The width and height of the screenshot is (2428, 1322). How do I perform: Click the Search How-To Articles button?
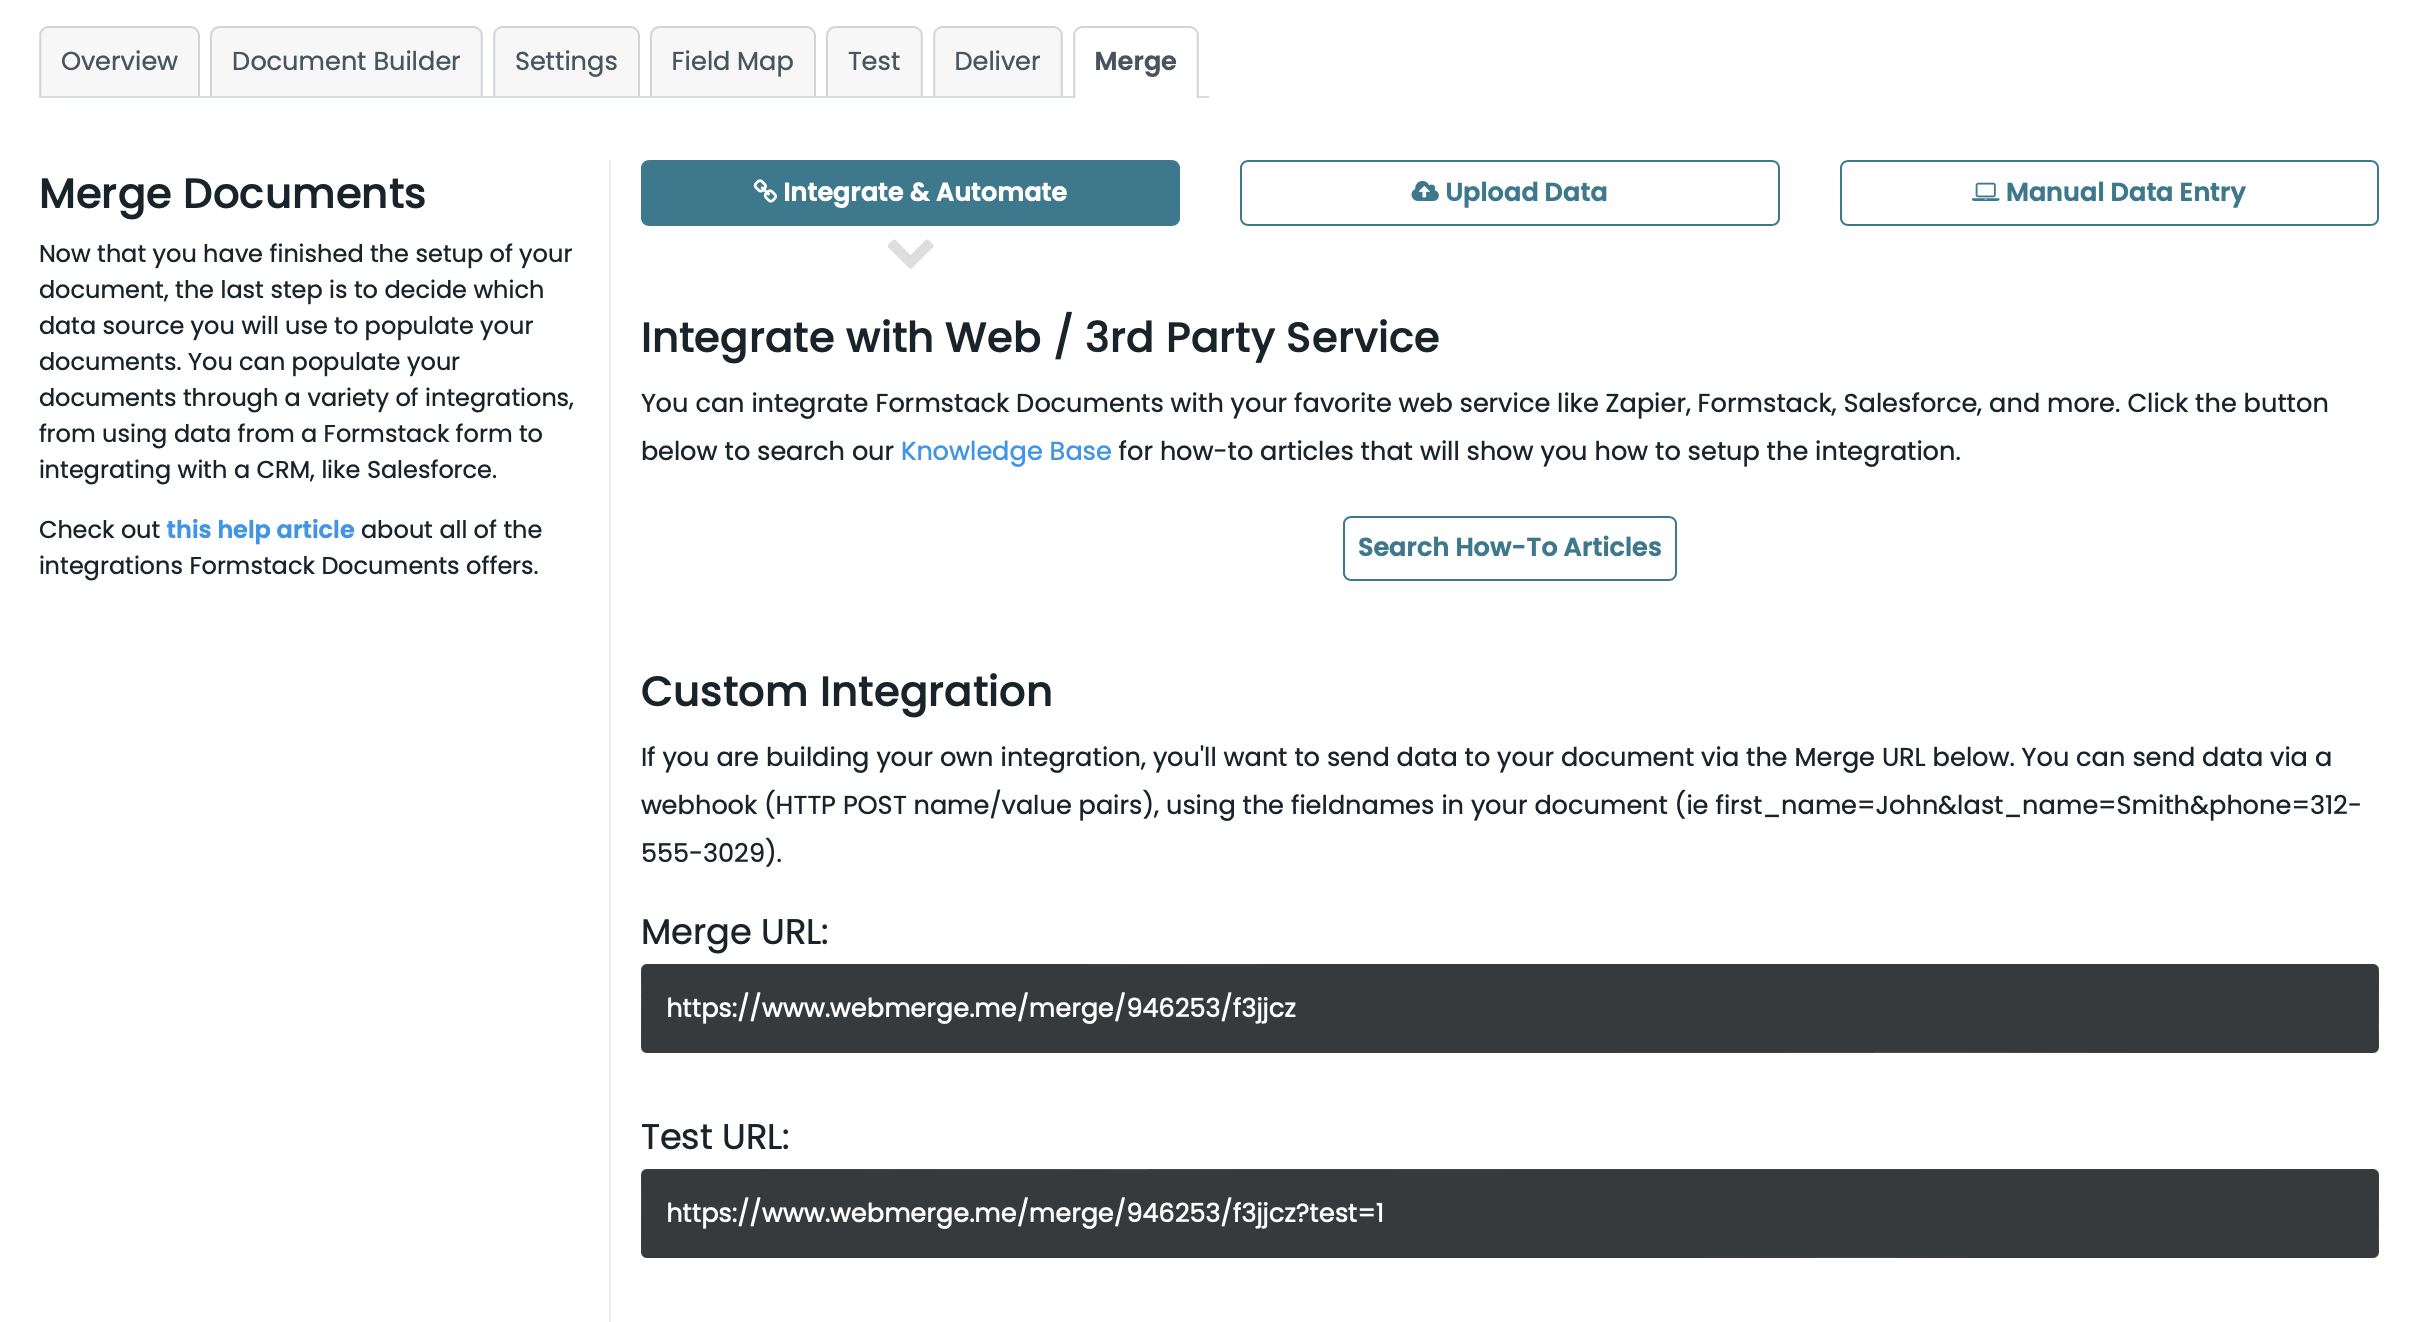click(x=1509, y=547)
